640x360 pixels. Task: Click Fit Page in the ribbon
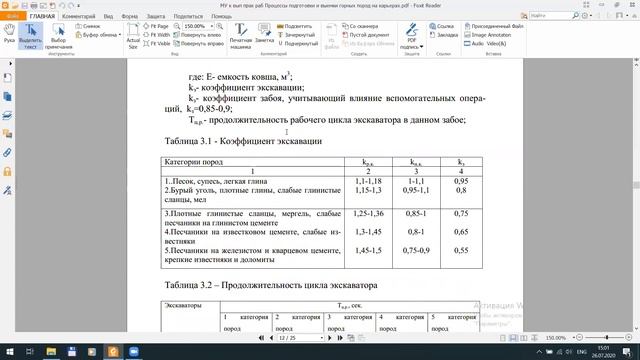[x=156, y=26]
